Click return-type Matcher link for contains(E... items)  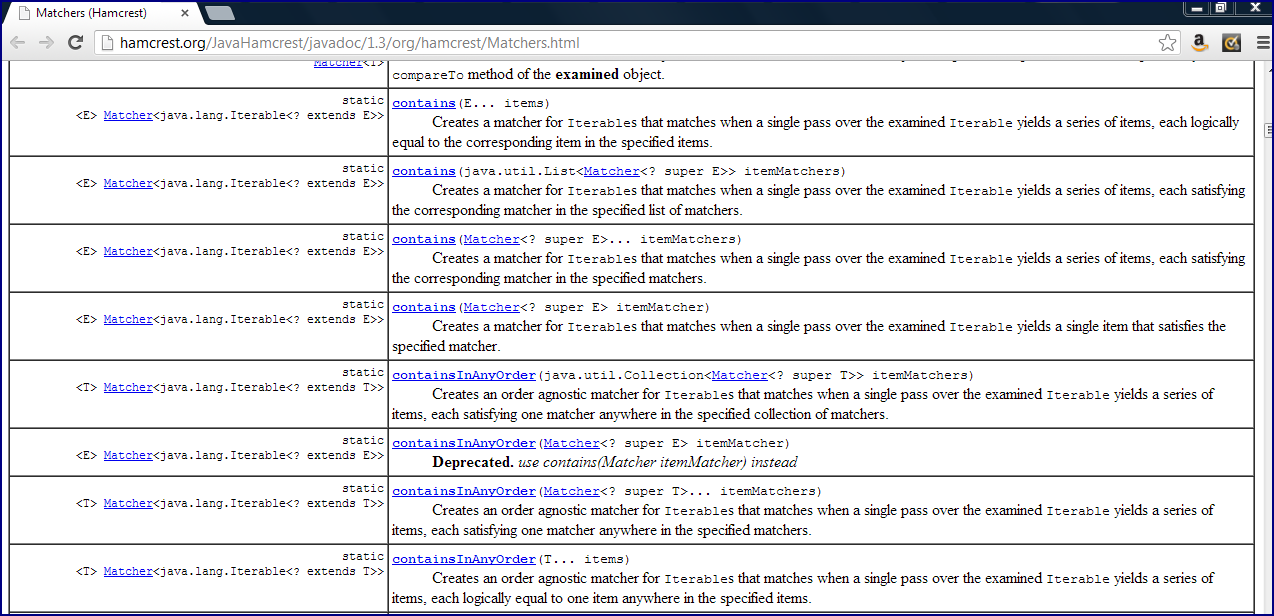click(128, 115)
